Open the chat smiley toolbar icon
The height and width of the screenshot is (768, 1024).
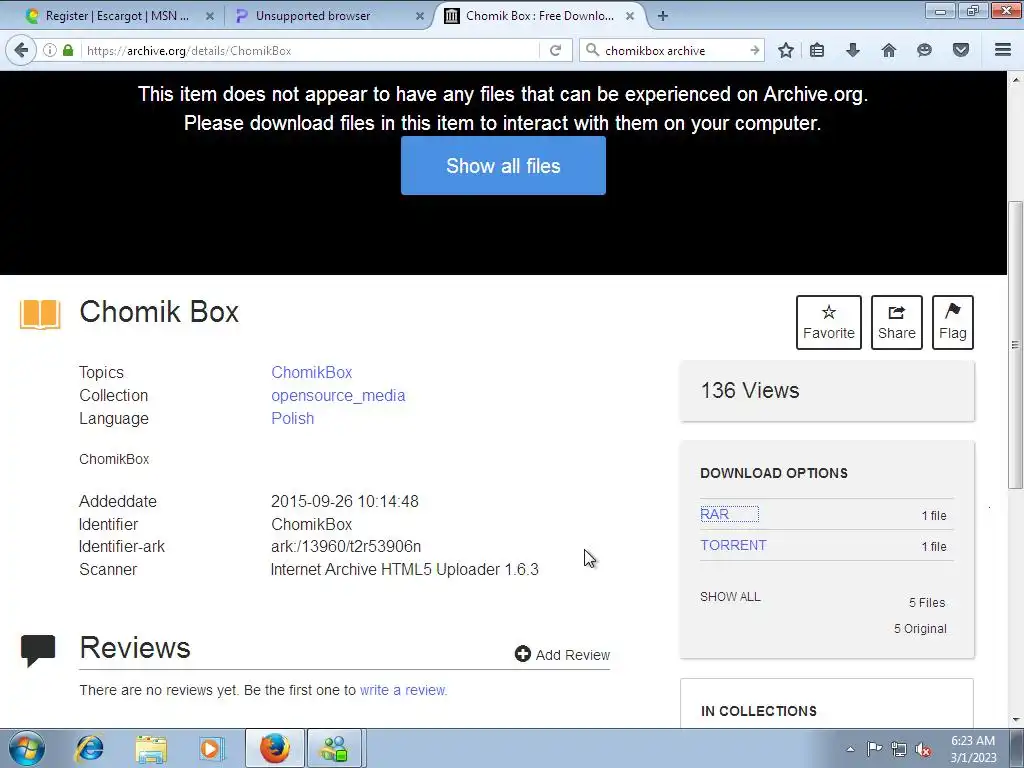(924, 50)
